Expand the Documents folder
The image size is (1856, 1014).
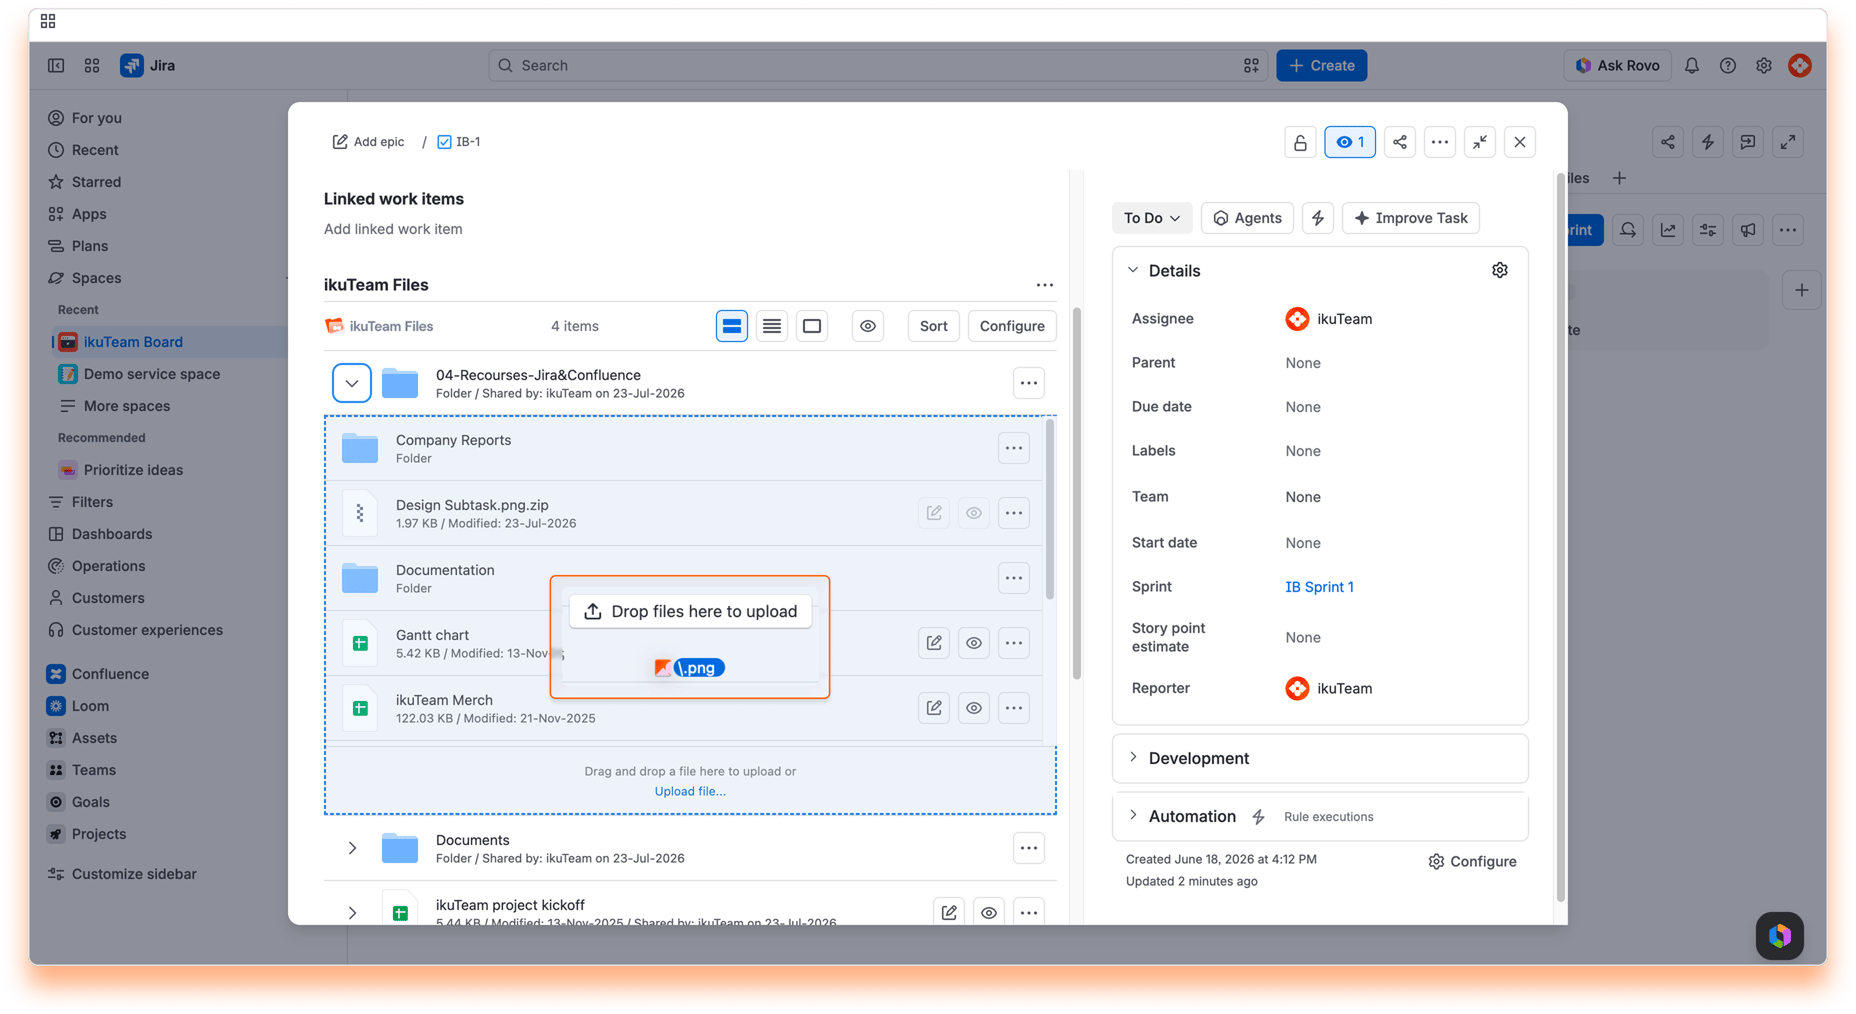click(351, 848)
